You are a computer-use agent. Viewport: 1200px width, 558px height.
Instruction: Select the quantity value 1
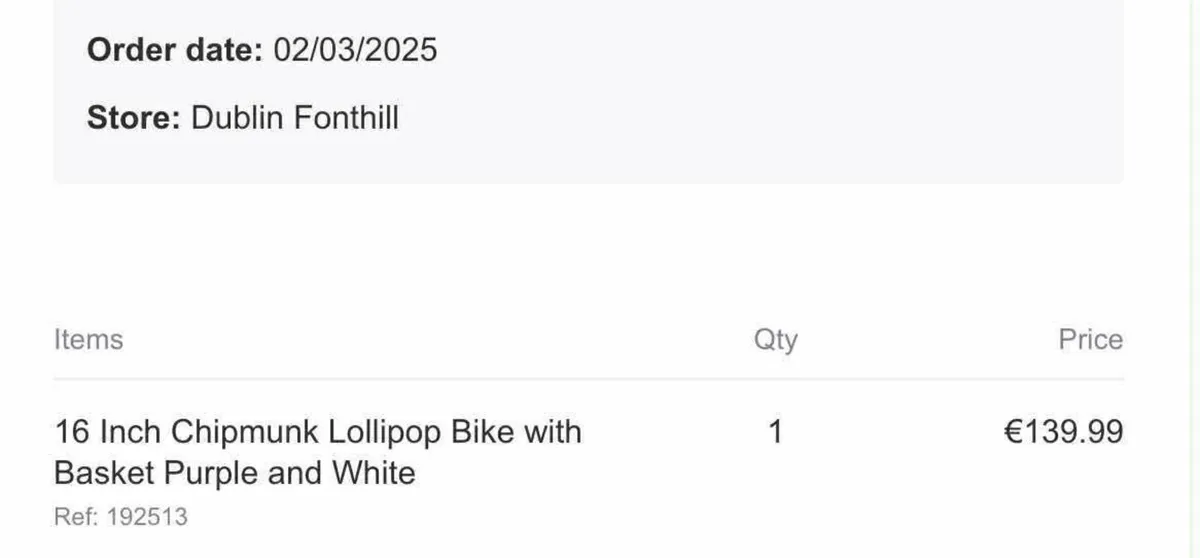(x=775, y=432)
